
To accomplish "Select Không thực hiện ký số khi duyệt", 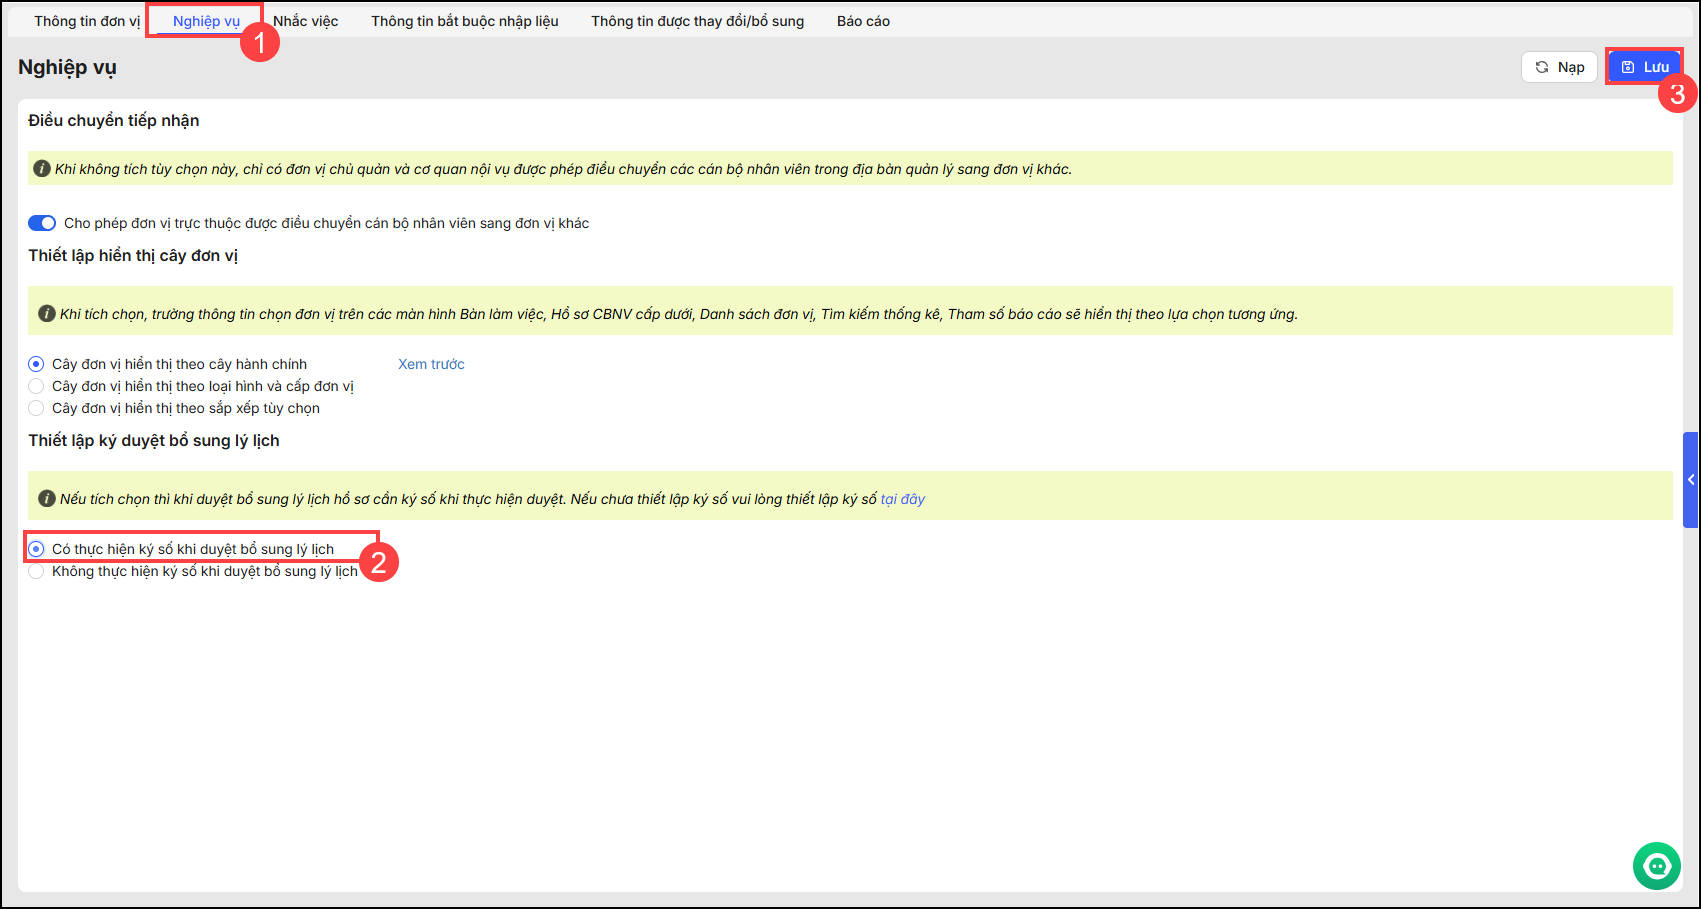I will [37, 571].
